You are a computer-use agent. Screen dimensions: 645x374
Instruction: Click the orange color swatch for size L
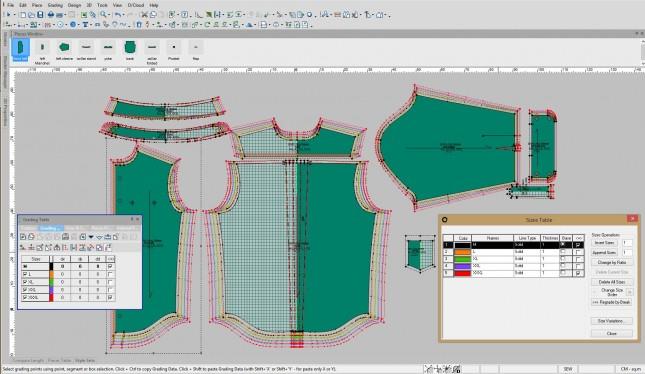462,252
